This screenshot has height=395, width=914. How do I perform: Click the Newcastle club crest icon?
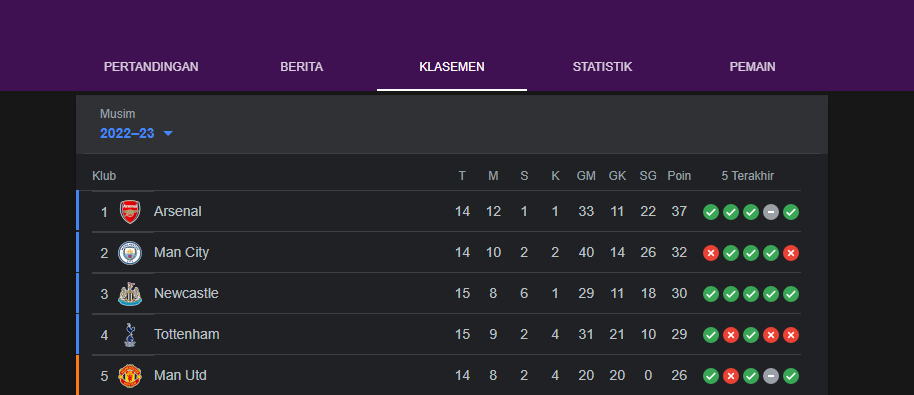point(130,294)
